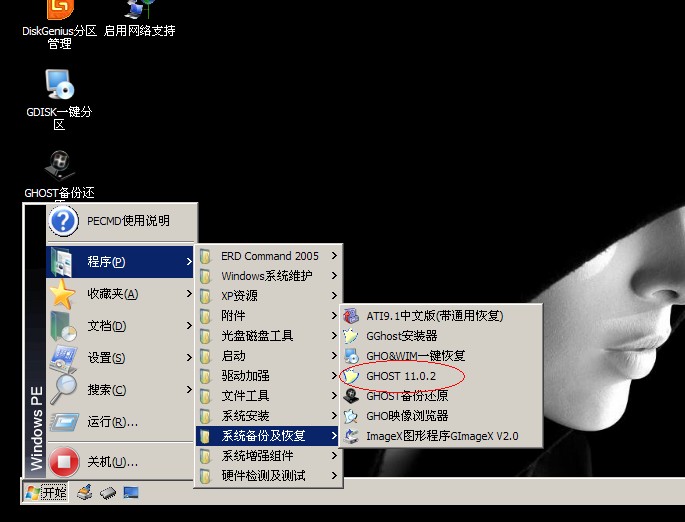Open the 系统增强组件 submenu
This screenshot has height=522, width=685.
(268, 456)
